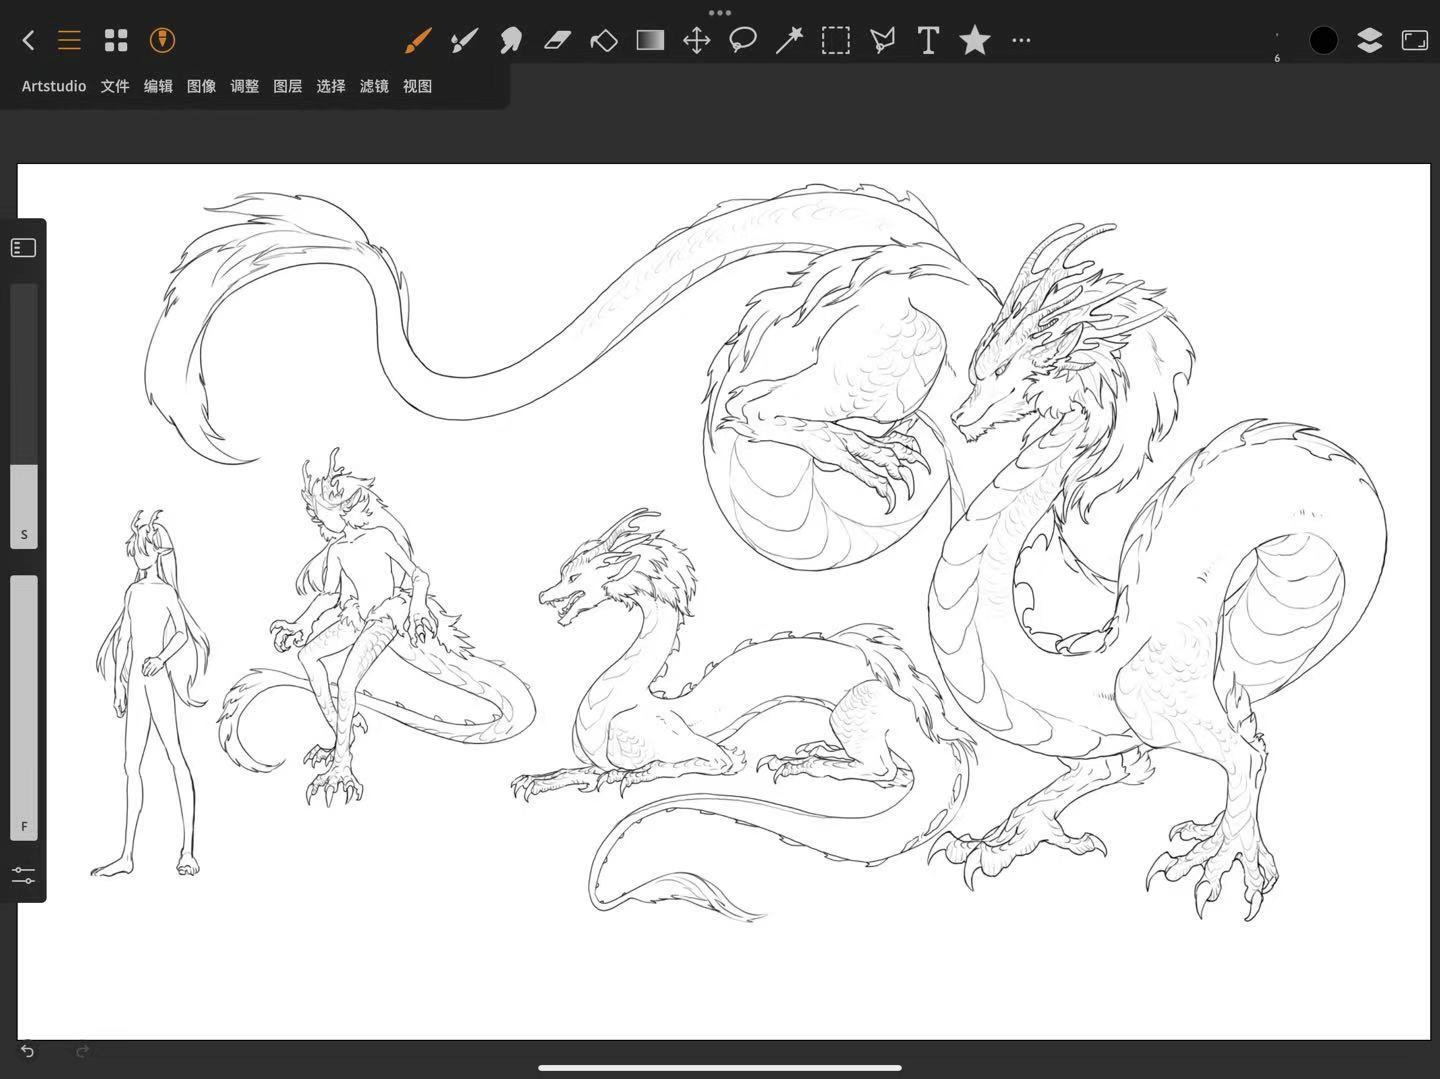Open the black foreground color swatch

(1323, 40)
